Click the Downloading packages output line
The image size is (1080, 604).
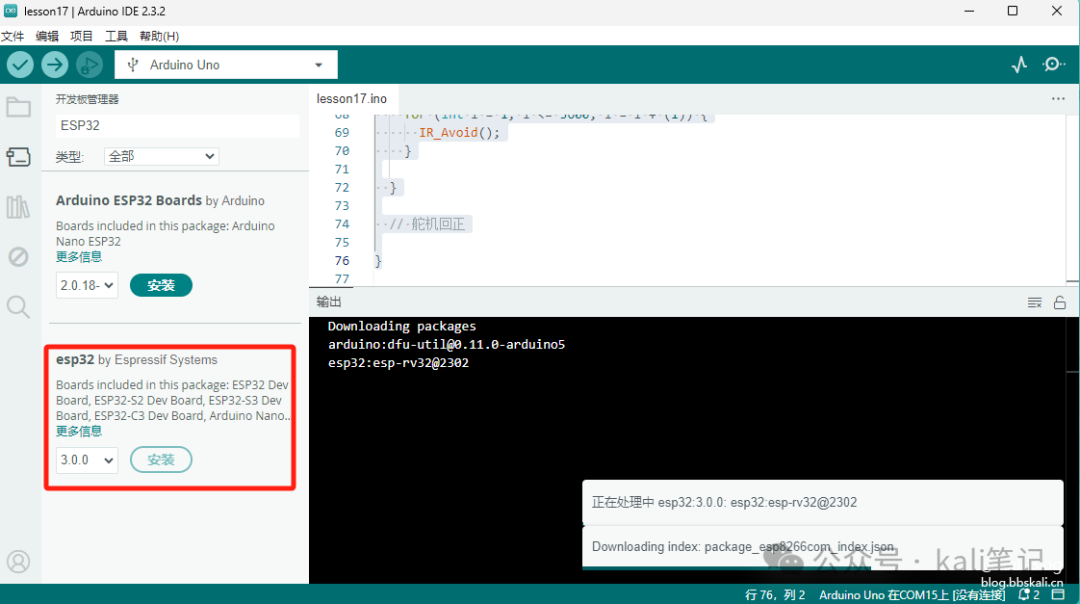[402, 326]
